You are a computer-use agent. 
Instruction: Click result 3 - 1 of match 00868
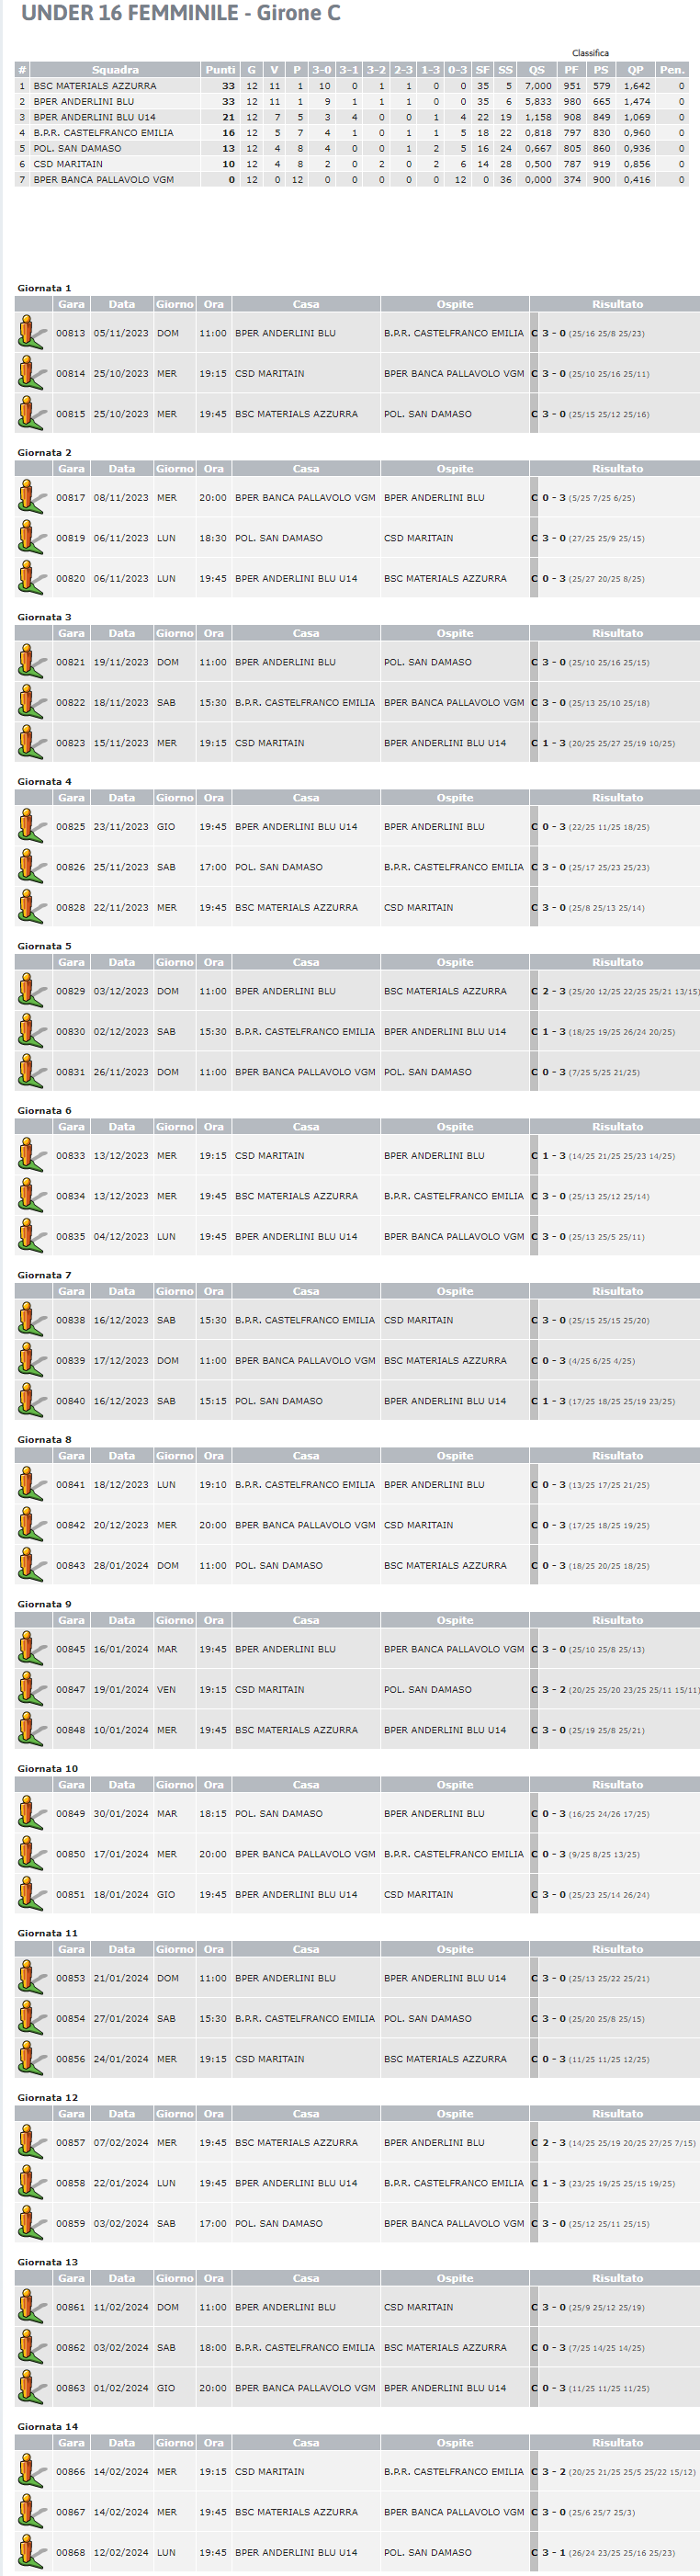pos(554,2552)
